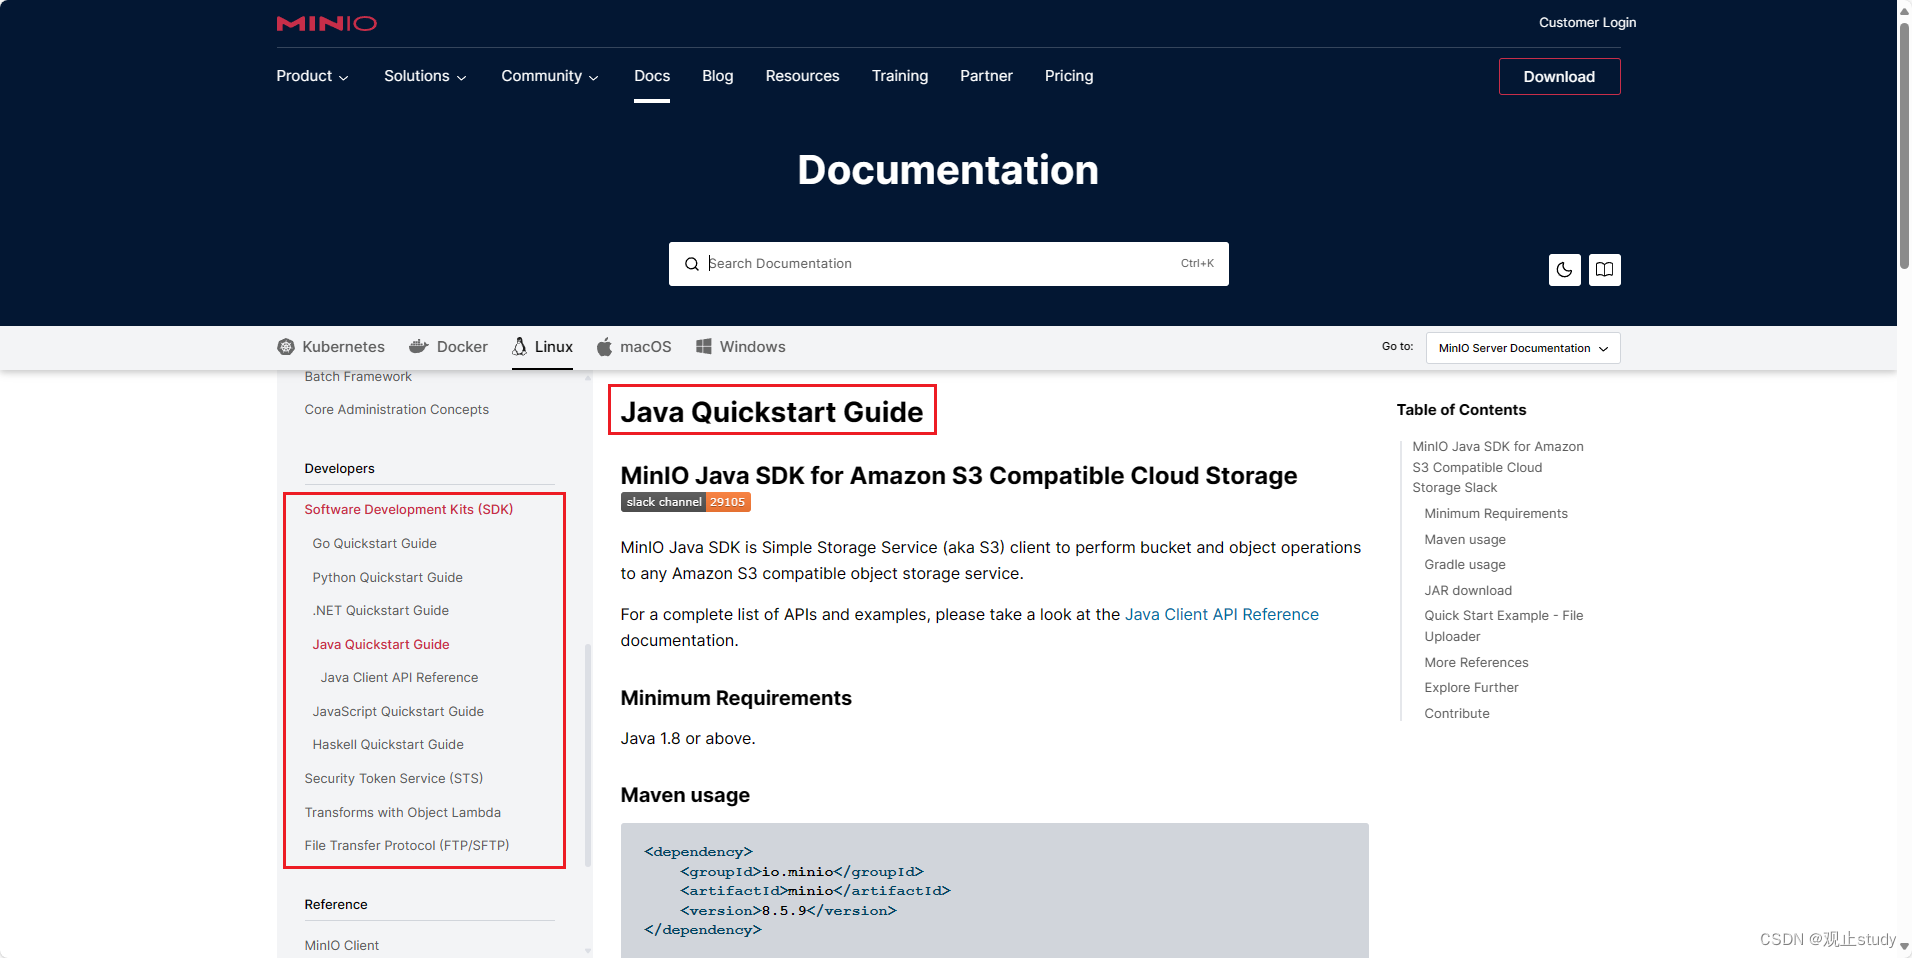Open the Partner page

coord(986,76)
